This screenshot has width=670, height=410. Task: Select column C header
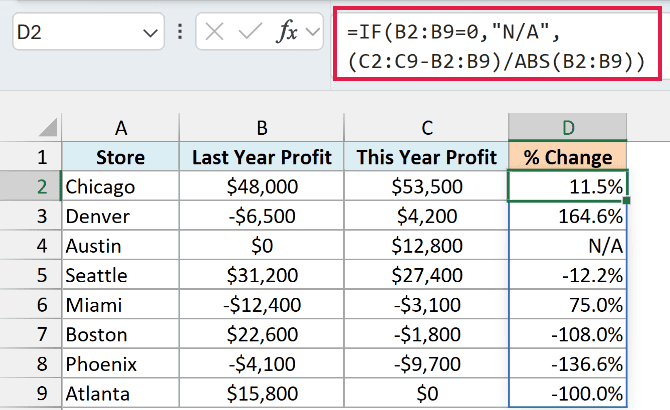(x=426, y=128)
